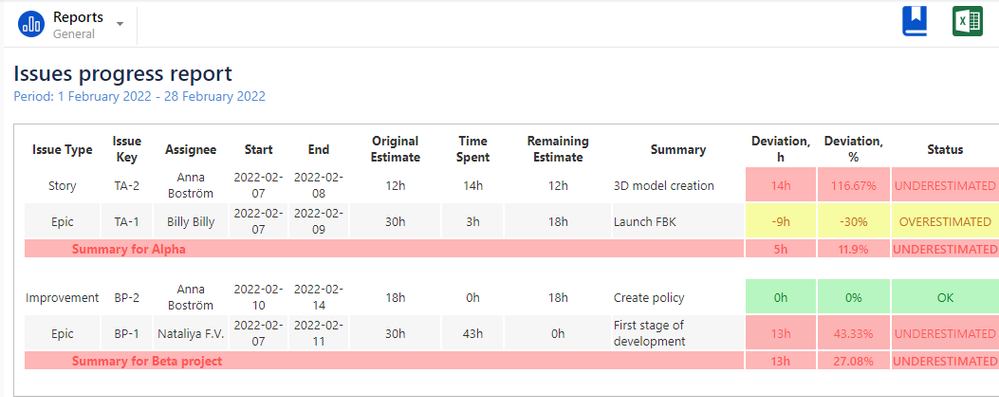Open the blue bookmark documentation icon
Image resolution: width=999 pixels, height=397 pixels.
pyautogui.click(x=914, y=22)
